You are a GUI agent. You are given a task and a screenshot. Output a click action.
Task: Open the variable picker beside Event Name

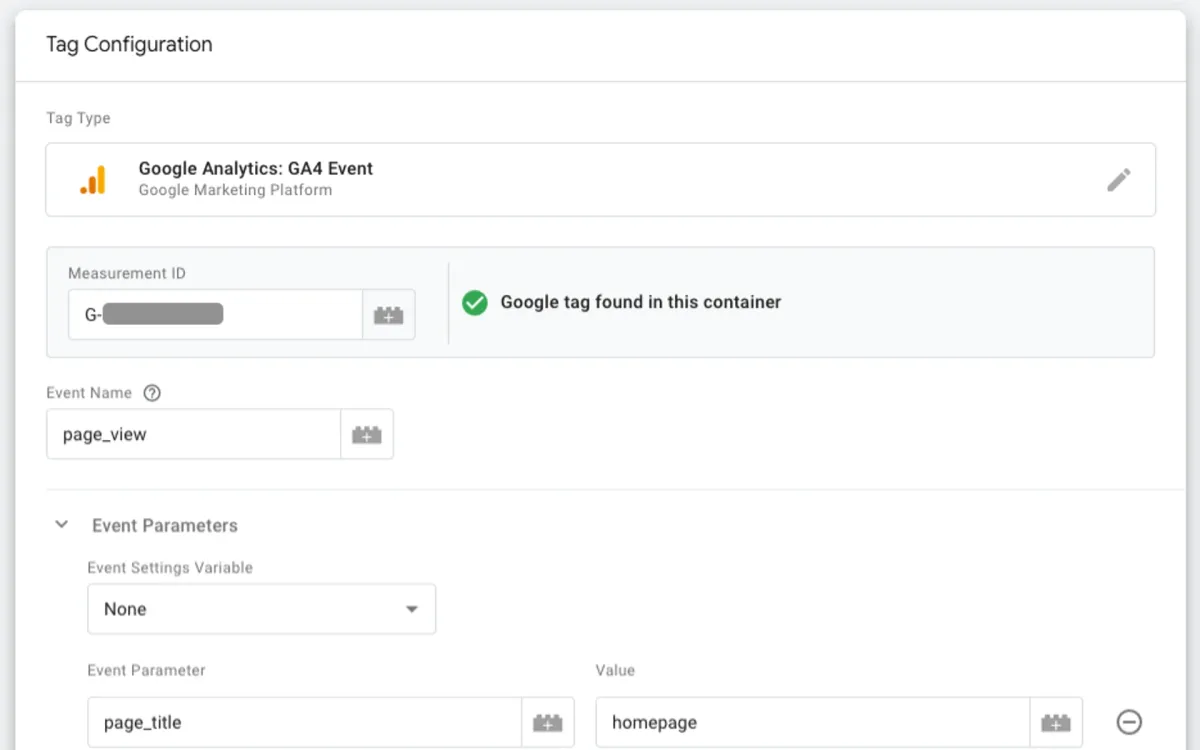tap(366, 434)
